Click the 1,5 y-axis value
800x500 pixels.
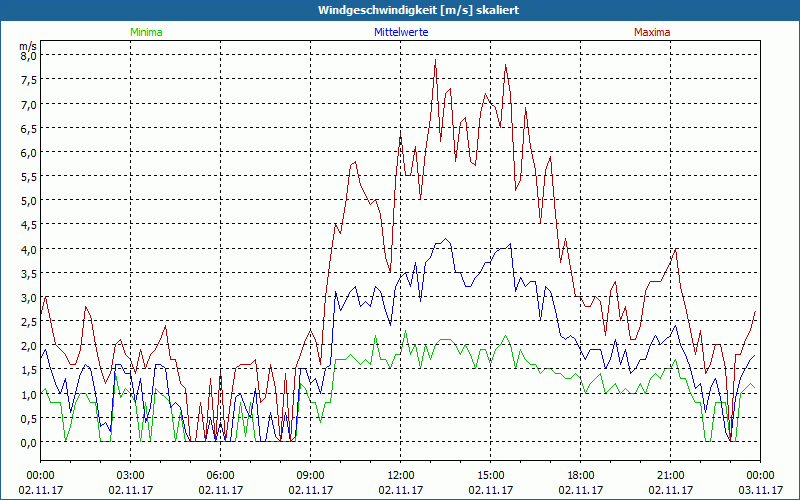click(28, 371)
